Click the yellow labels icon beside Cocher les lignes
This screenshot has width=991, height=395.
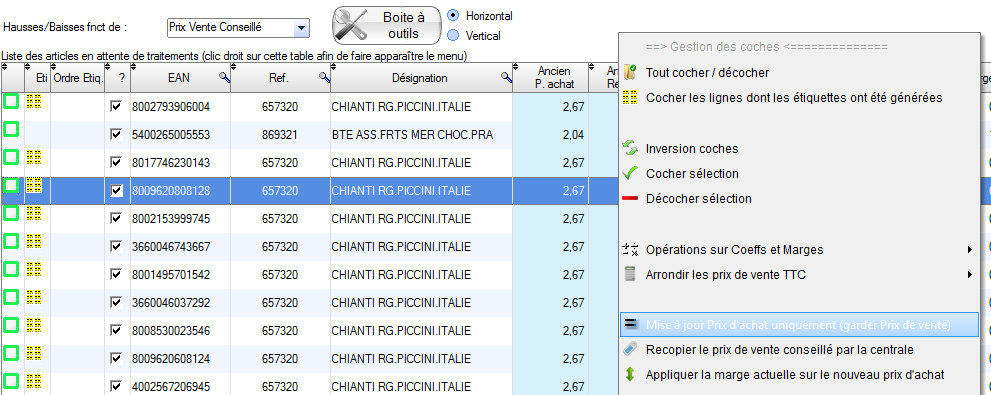coord(630,98)
